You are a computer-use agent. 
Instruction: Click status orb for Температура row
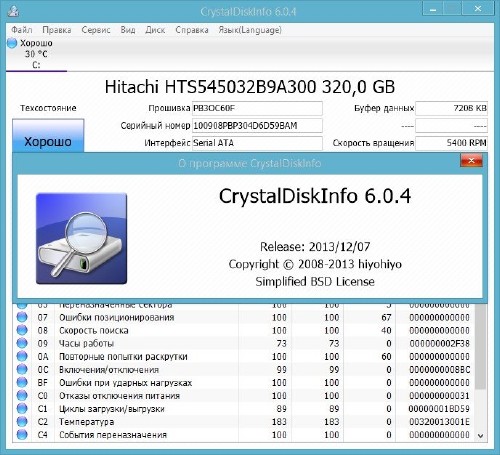point(22,421)
